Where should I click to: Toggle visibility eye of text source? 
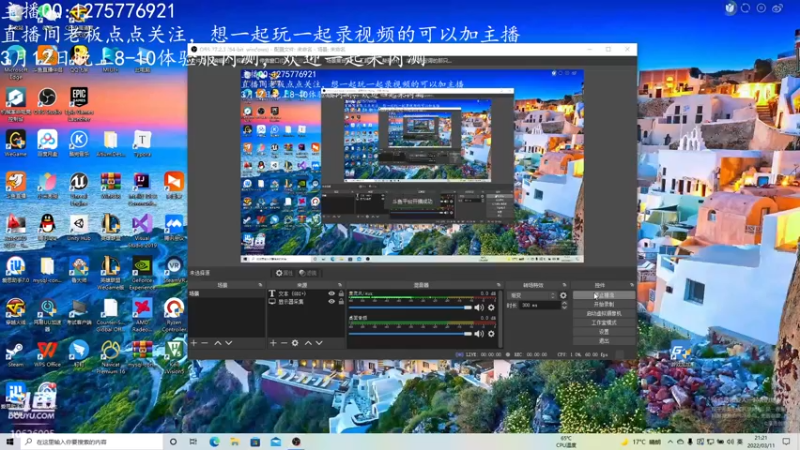(x=331, y=293)
